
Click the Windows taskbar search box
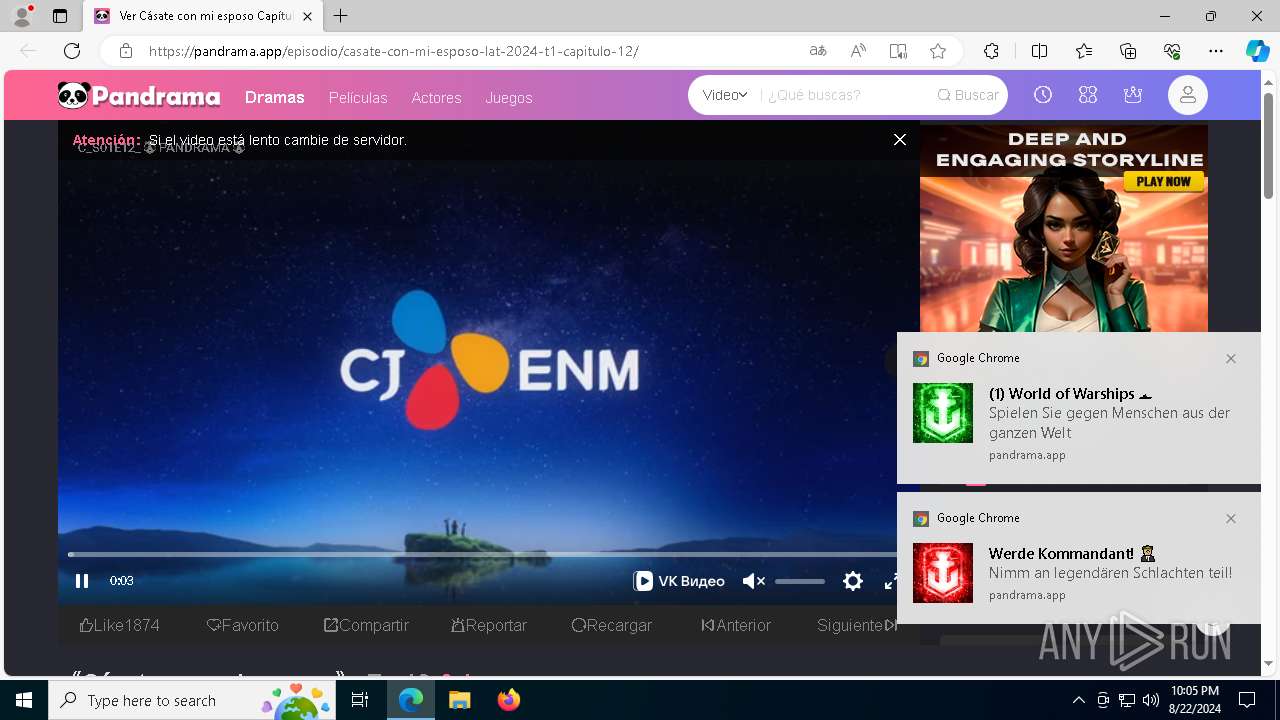[194, 700]
